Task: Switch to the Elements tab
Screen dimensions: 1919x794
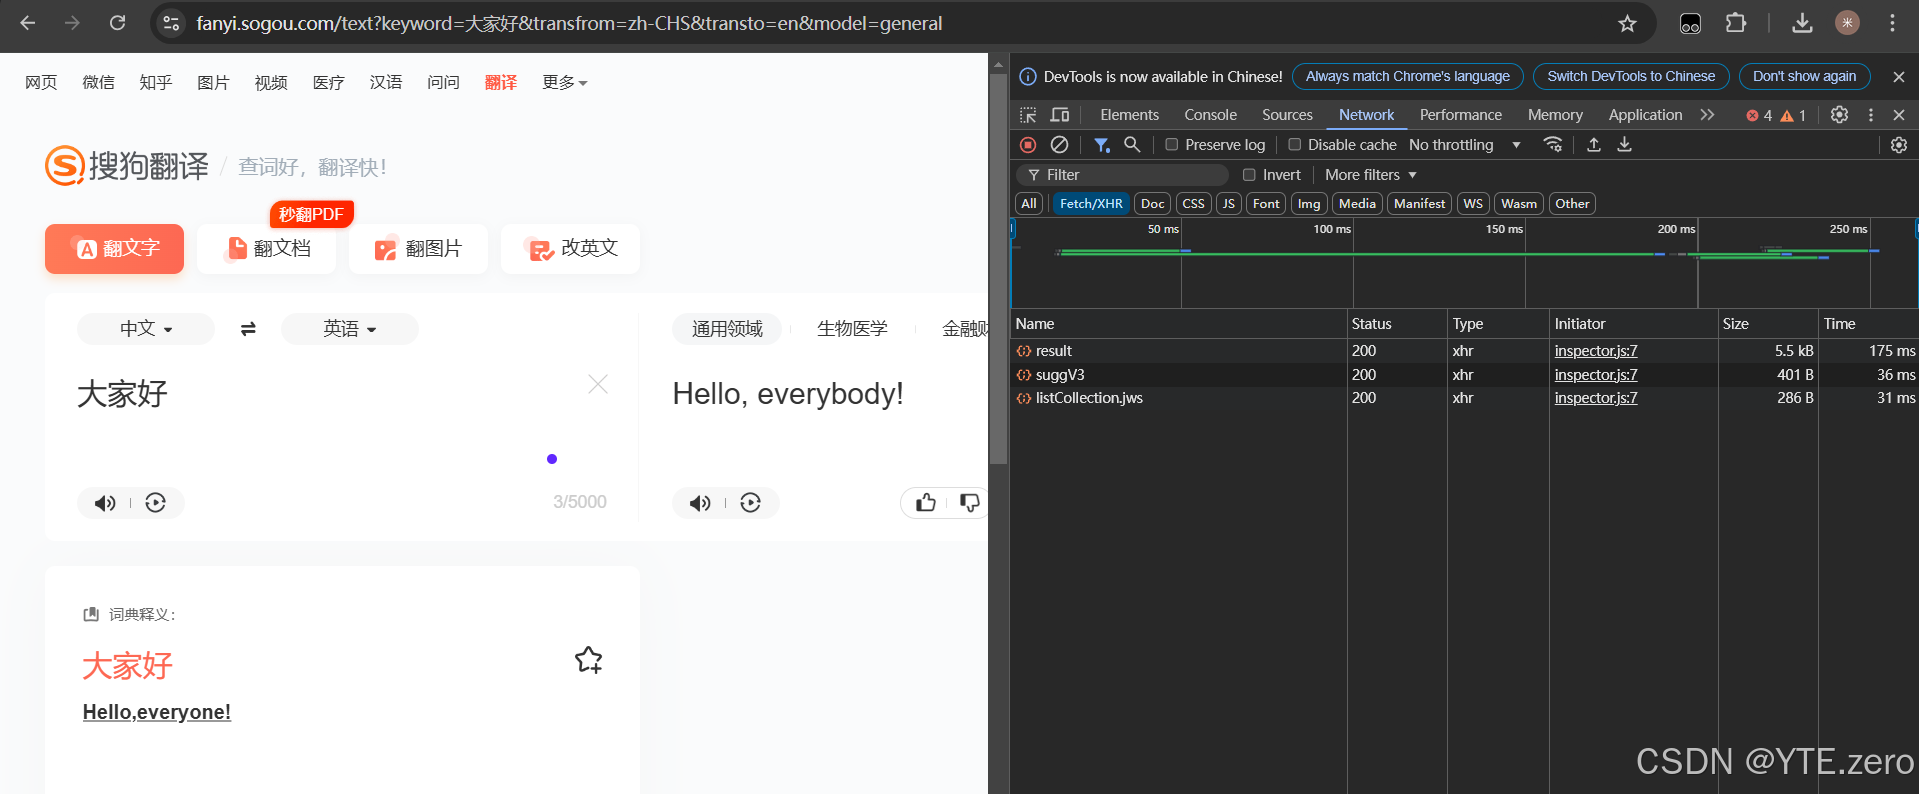Action: pyautogui.click(x=1129, y=115)
